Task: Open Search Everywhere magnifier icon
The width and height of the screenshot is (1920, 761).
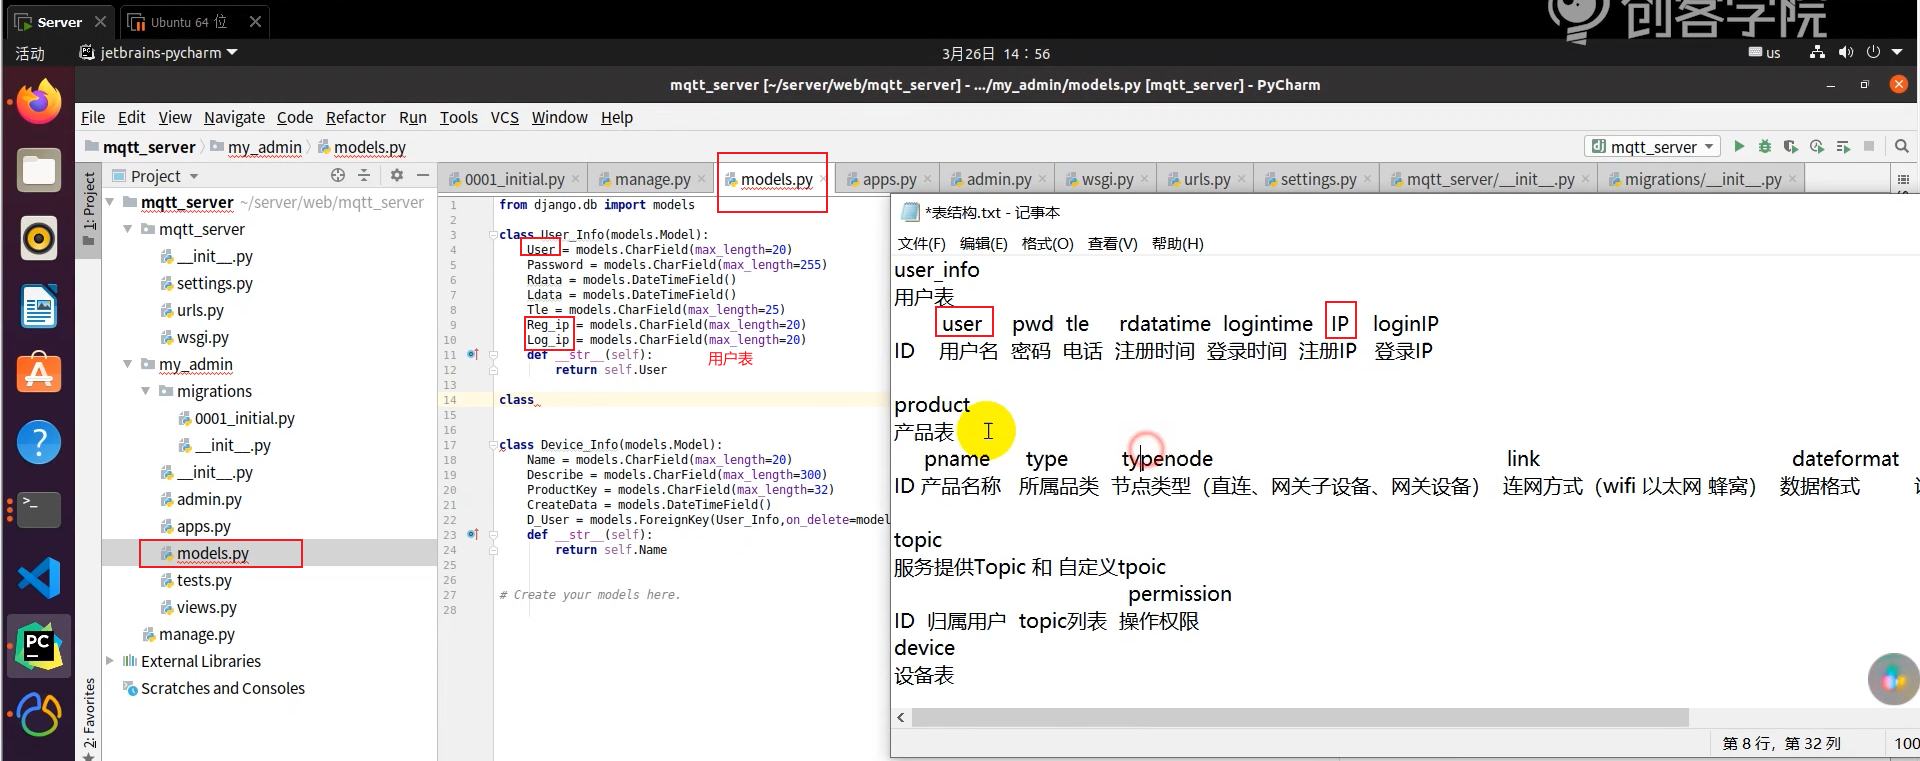Action: (x=1902, y=146)
